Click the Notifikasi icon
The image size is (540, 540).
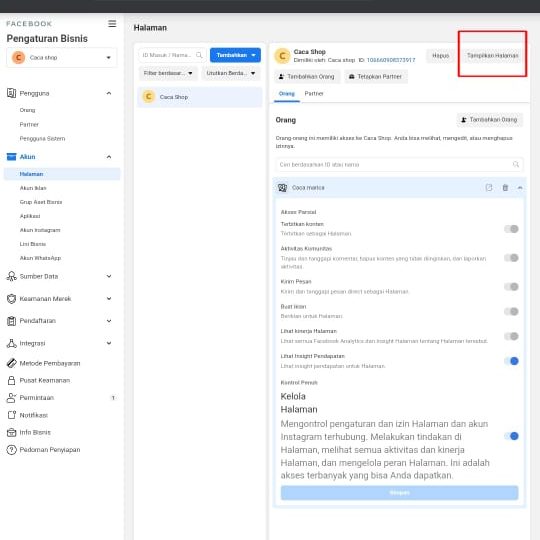[11, 415]
